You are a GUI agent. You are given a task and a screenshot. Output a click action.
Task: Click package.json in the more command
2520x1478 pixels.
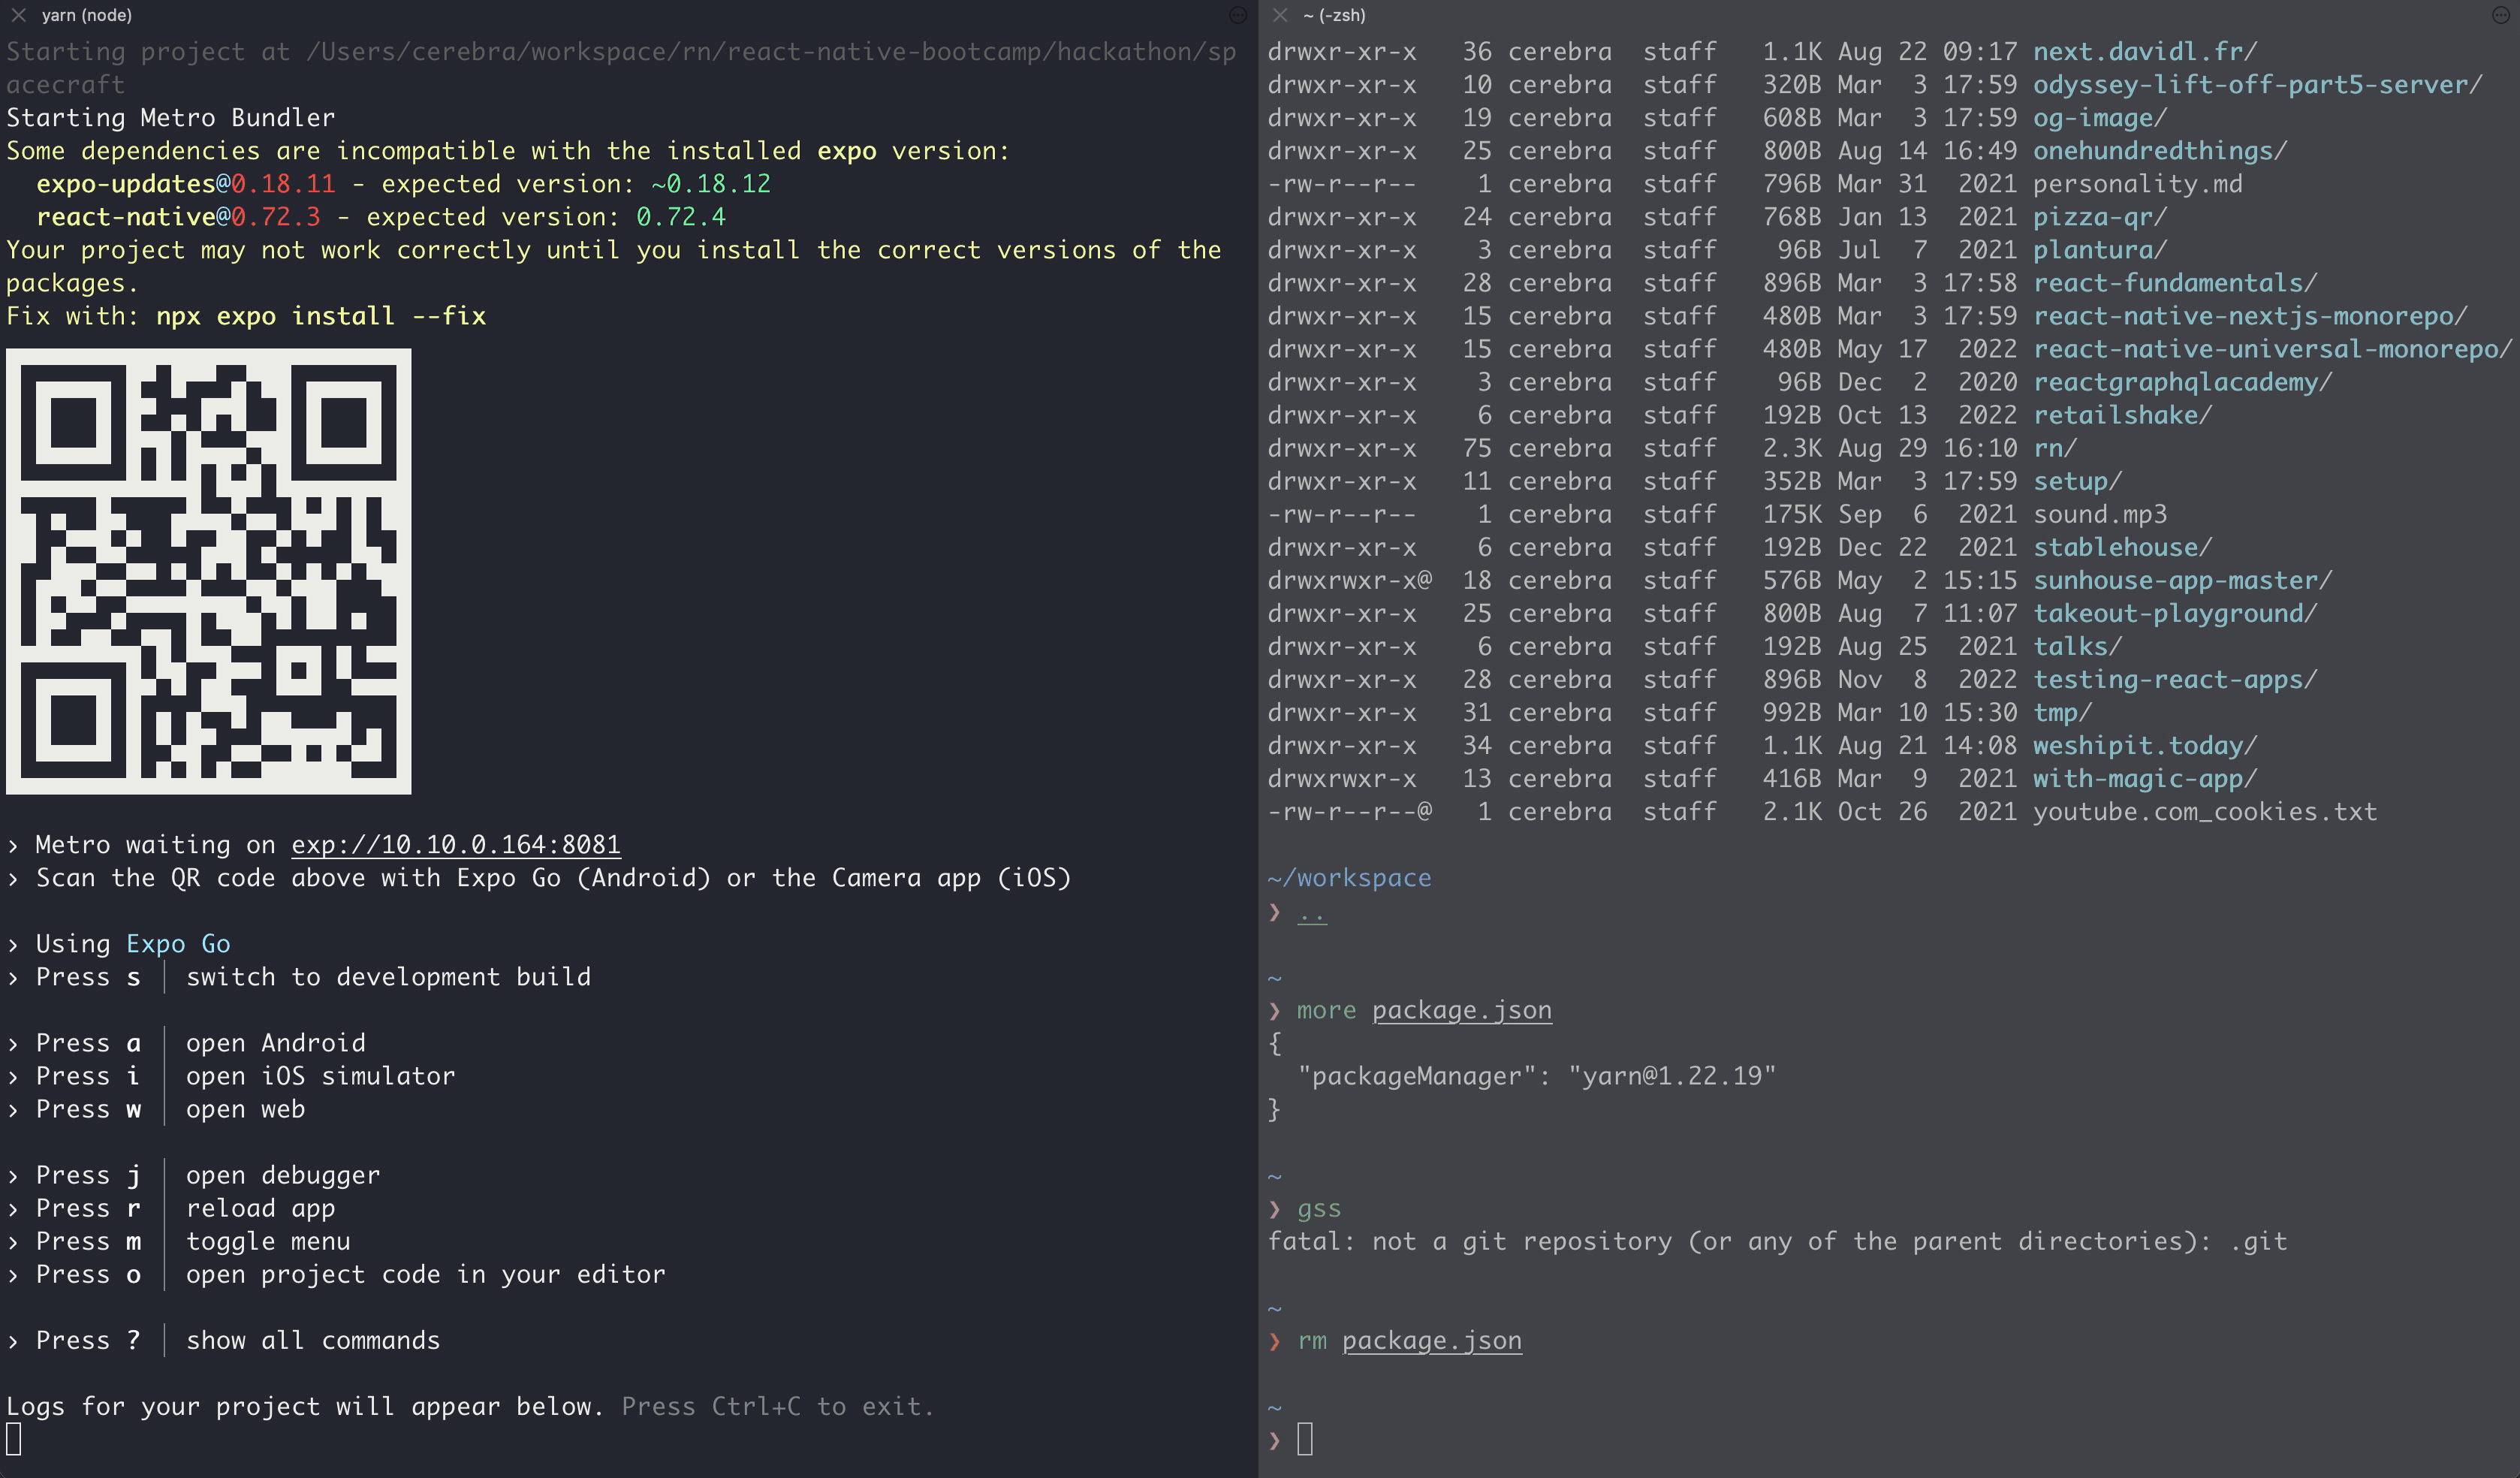tap(1461, 1010)
